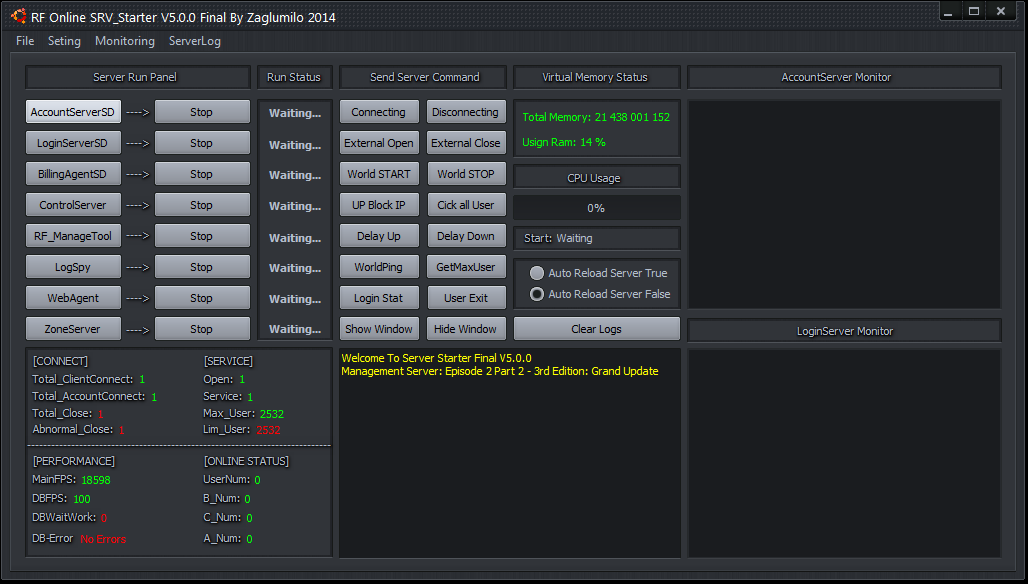Click inside LoginServer Monitor output area
The width and height of the screenshot is (1028, 584).
click(844, 453)
